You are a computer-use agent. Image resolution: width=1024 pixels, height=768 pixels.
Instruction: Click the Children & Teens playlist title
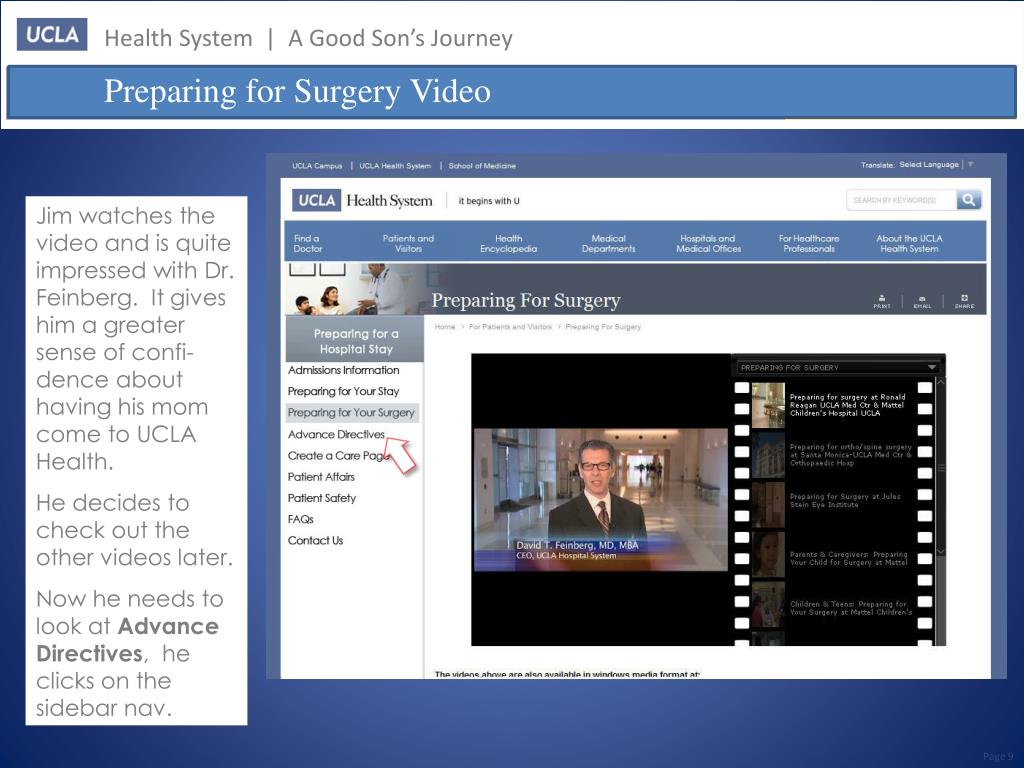(851, 608)
